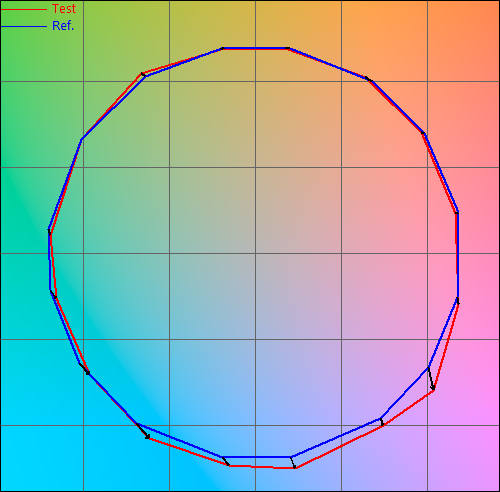This screenshot has width=500, height=492.
Task: Select the blue Ref. legend line sample
Action: point(24,26)
